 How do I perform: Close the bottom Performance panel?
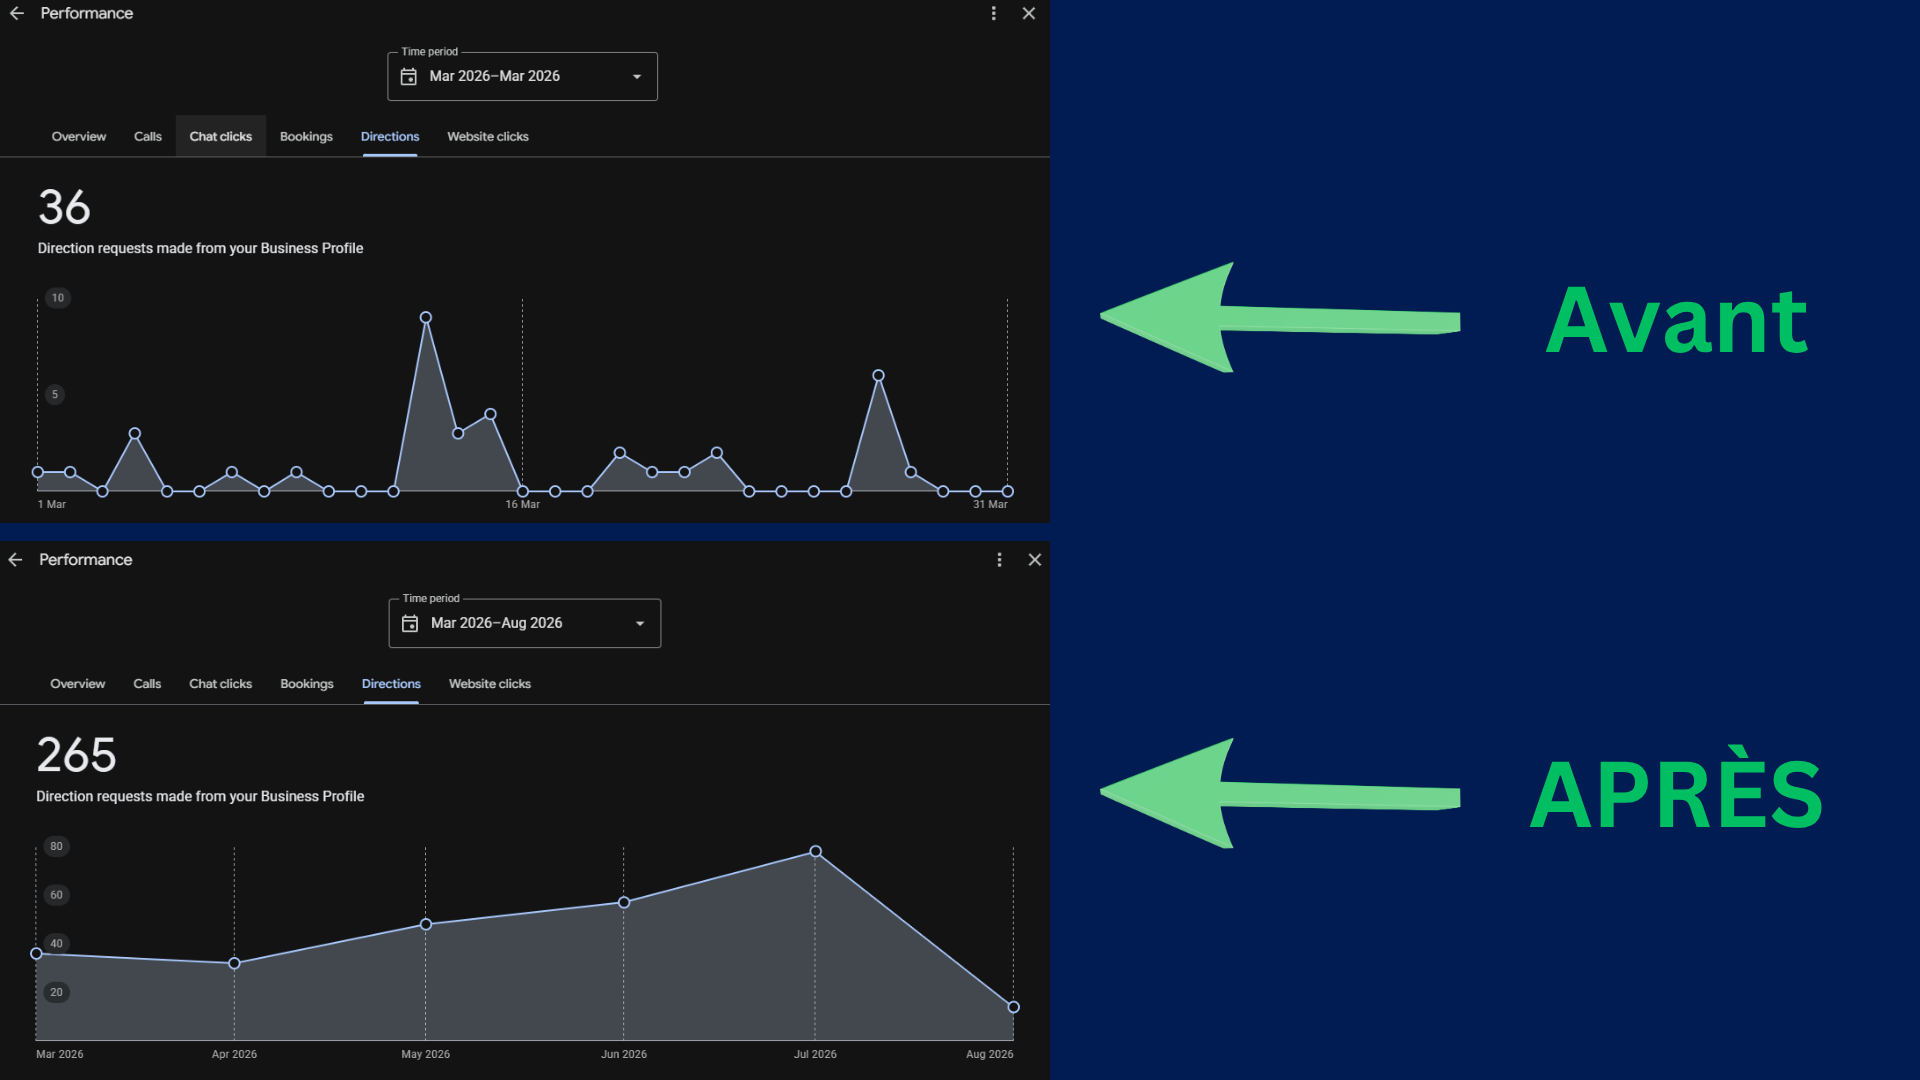pos(1035,560)
